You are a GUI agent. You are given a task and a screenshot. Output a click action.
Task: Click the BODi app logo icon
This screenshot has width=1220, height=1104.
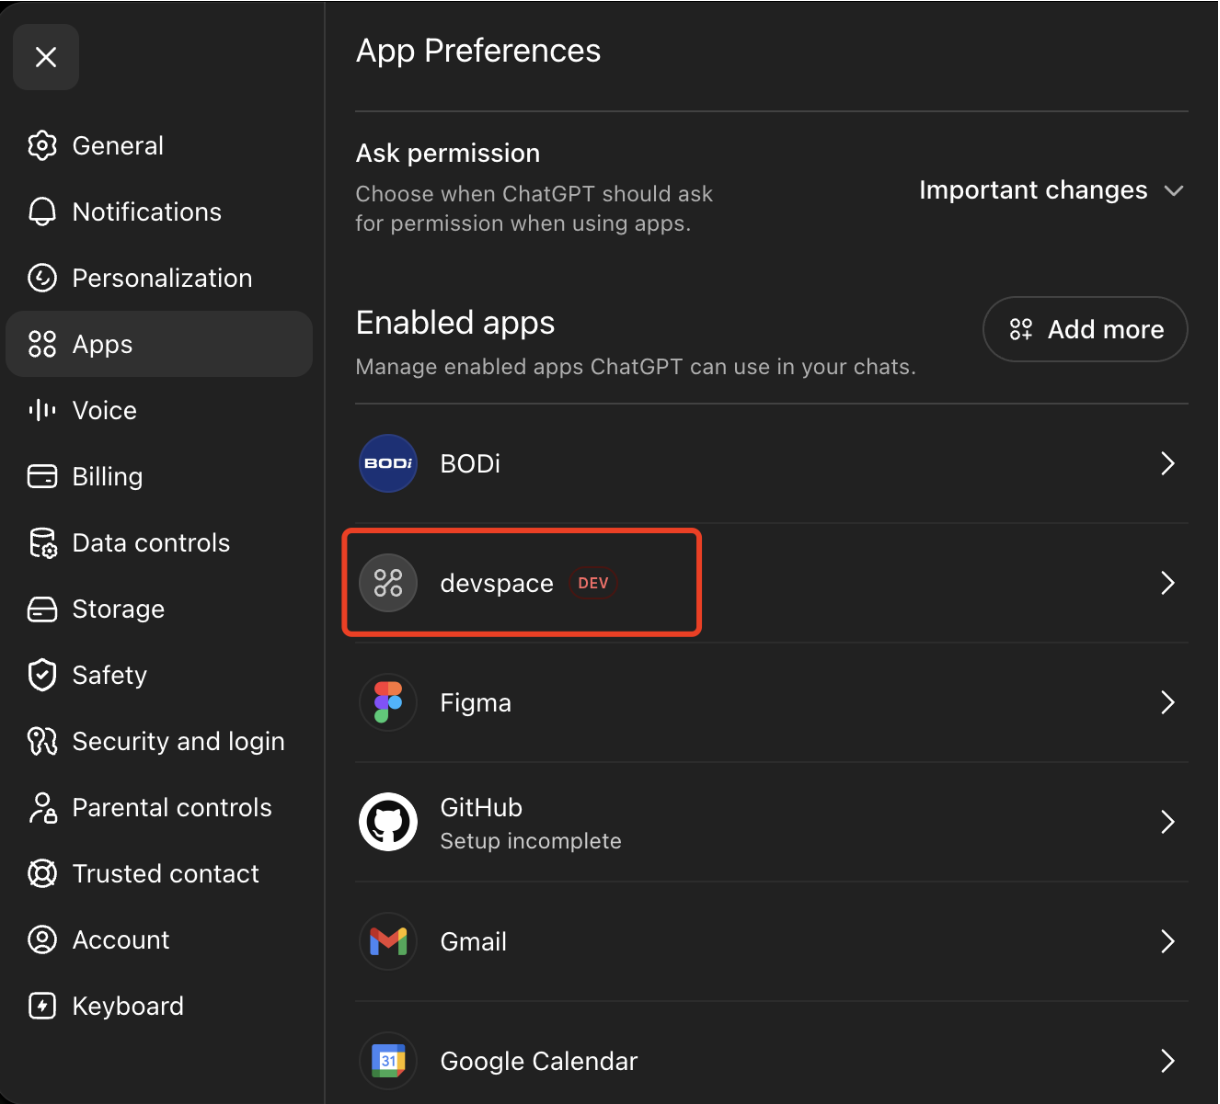click(x=388, y=463)
